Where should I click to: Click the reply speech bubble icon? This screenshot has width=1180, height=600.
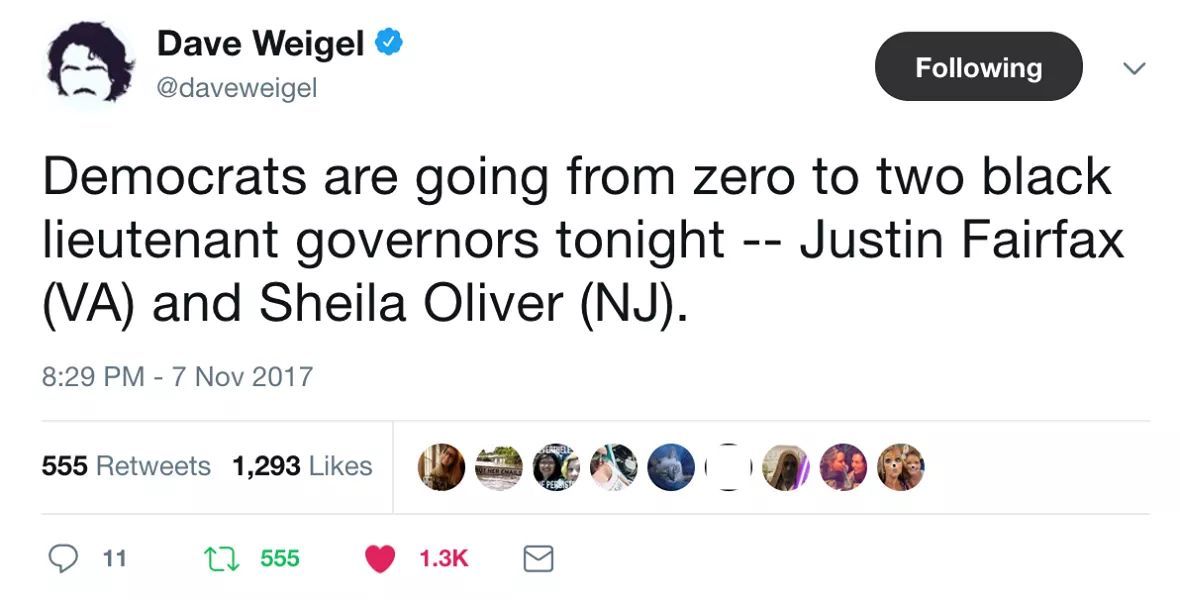click(x=64, y=559)
